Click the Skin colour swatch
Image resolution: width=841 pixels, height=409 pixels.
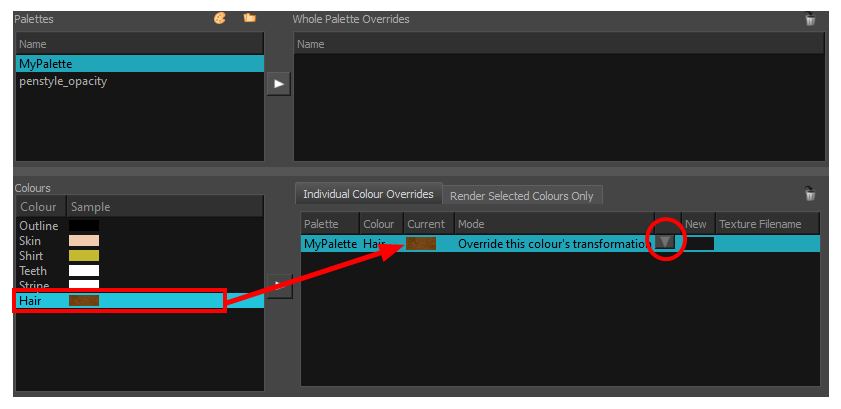(x=83, y=241)
